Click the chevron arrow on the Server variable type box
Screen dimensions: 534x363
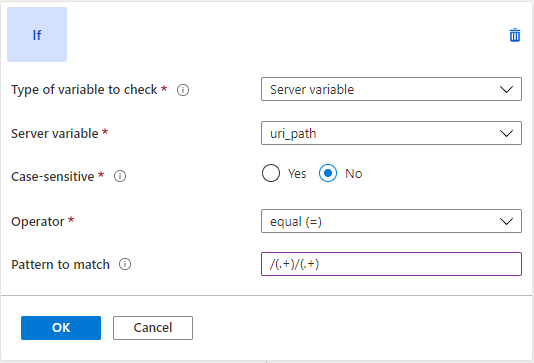[x=506, y=90]
